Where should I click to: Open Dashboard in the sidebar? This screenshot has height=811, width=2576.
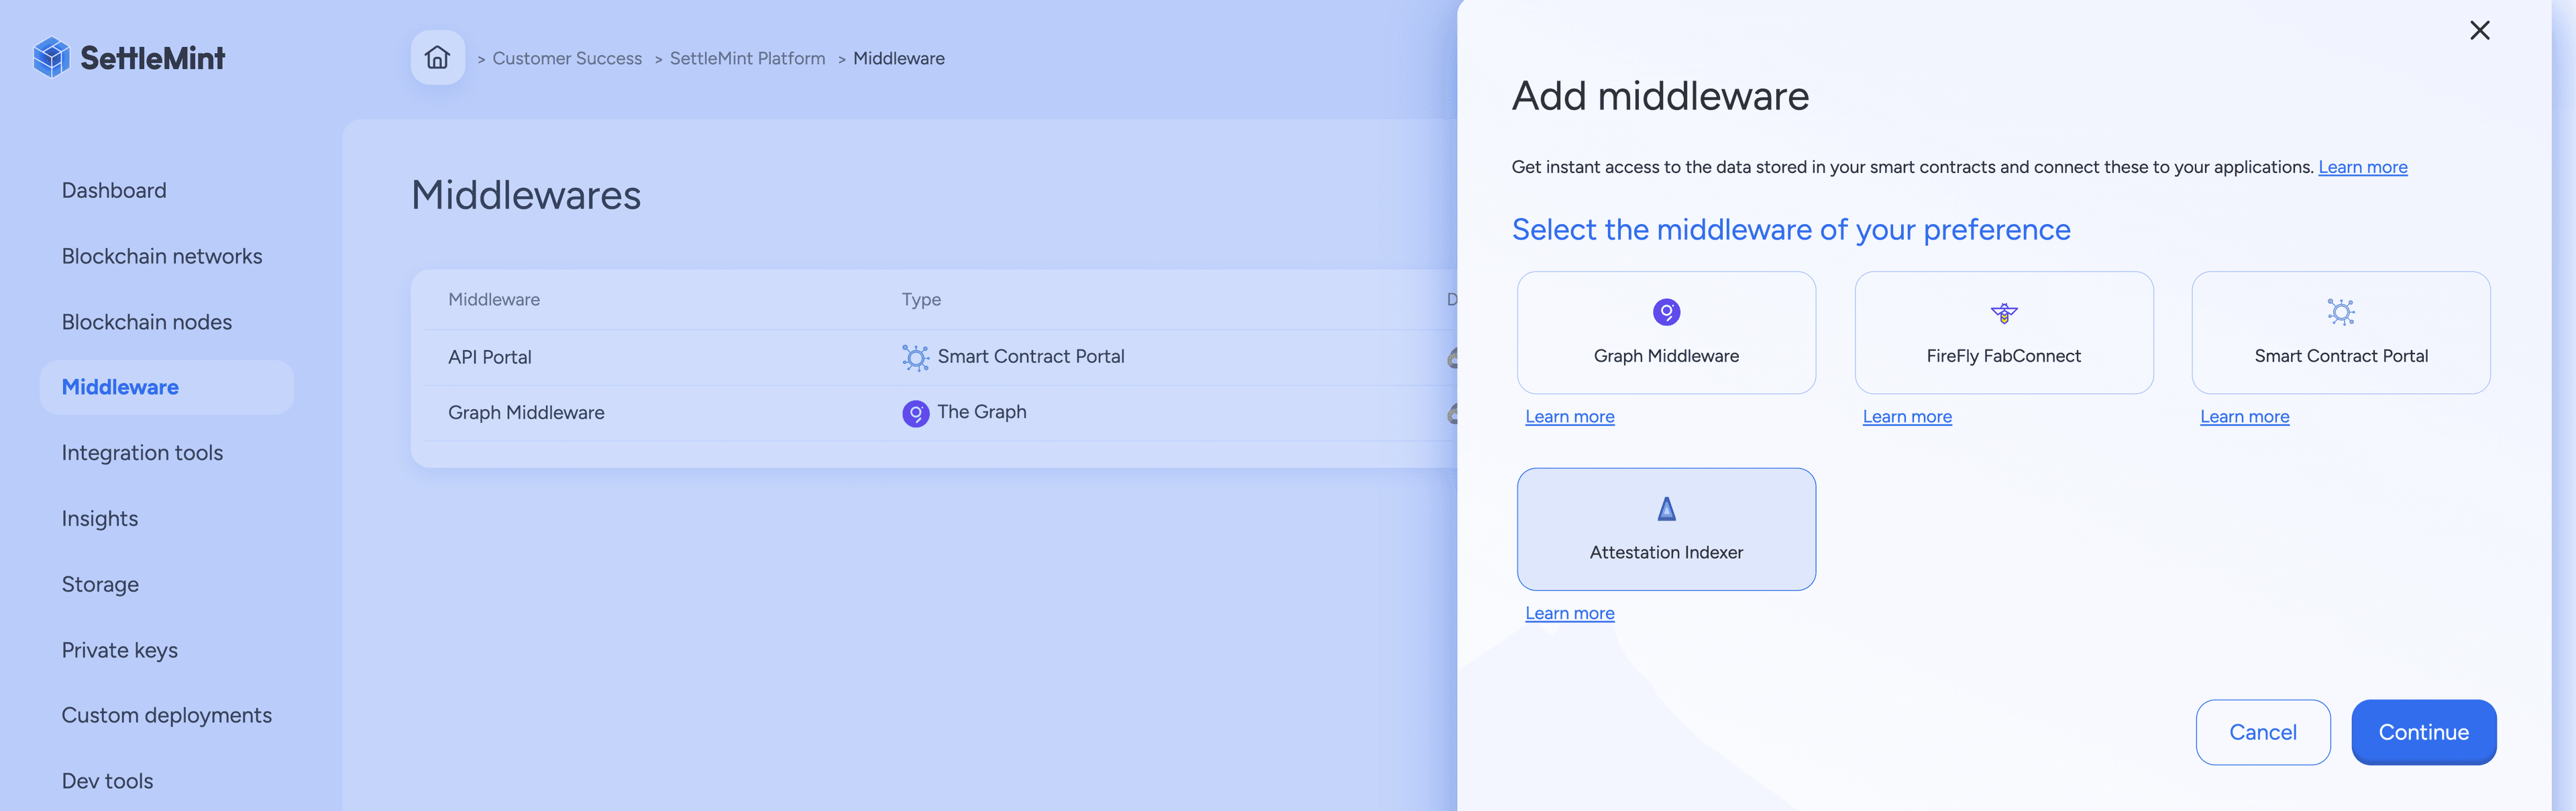(114, 190)
